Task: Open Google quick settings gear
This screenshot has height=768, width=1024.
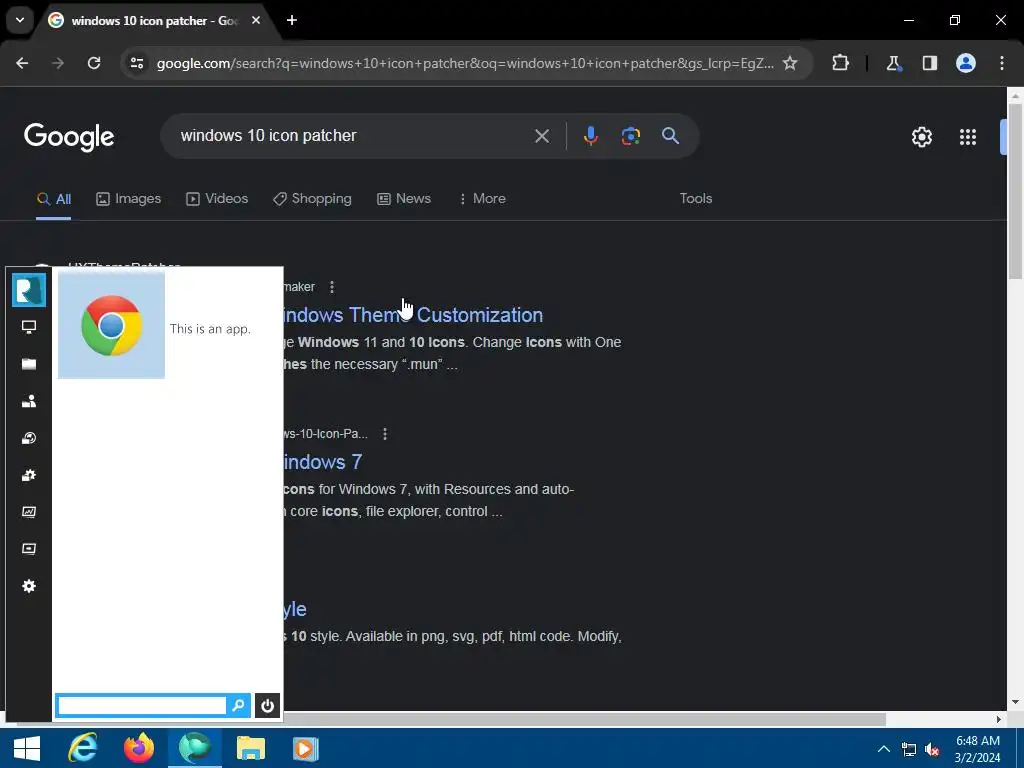Action: coord(921,136)
